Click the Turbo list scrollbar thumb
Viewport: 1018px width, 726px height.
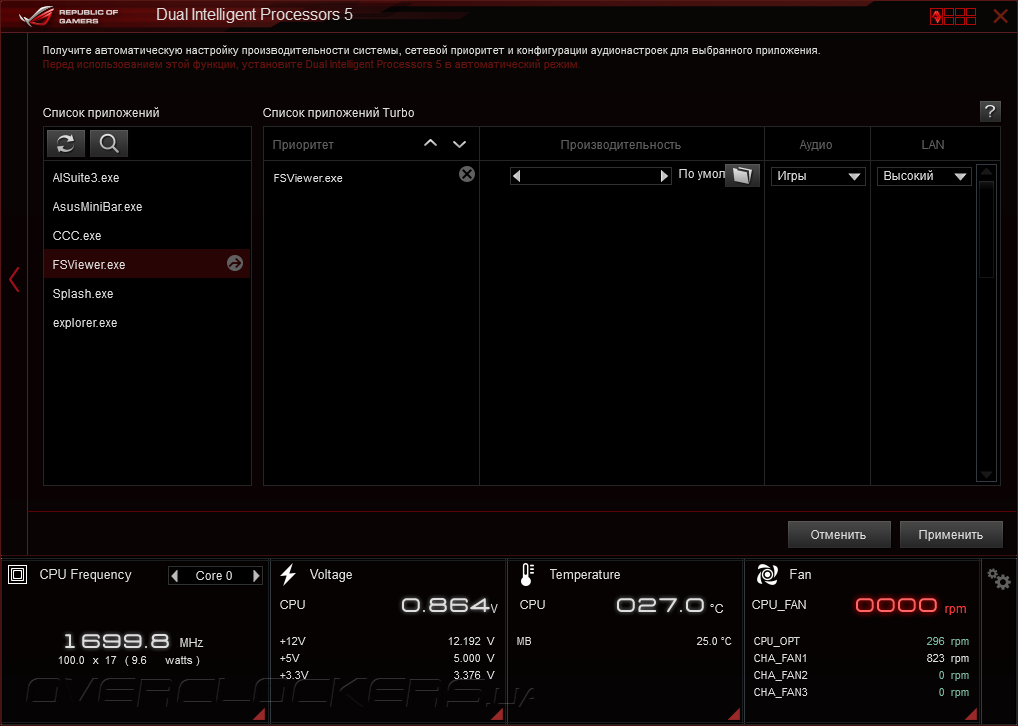(986, 229)
